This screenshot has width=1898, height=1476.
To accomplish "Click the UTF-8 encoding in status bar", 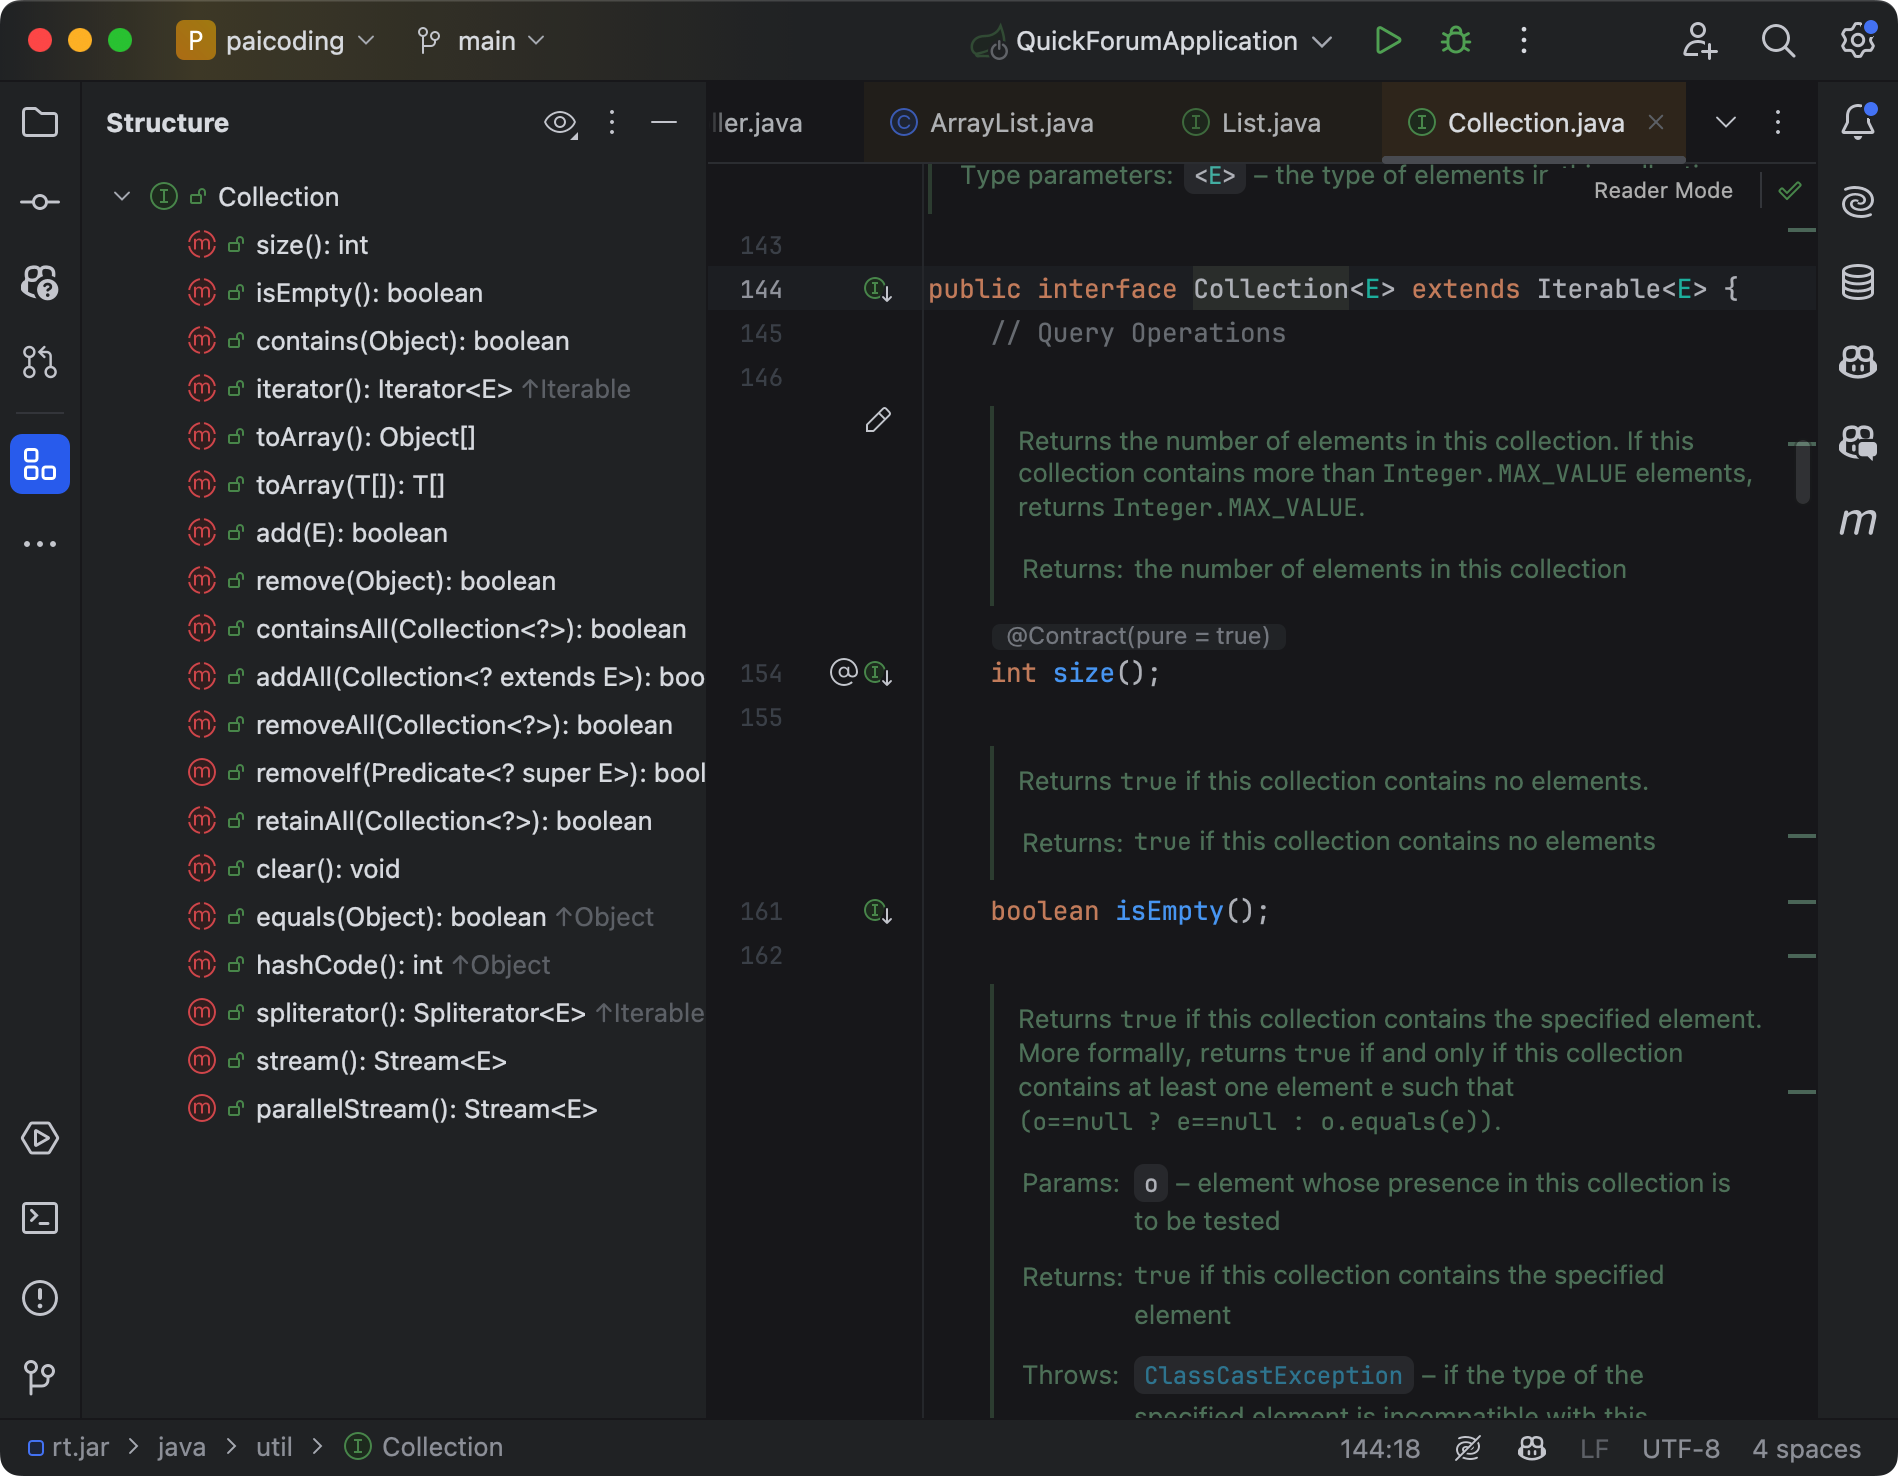I will tap(1681, 1448).
